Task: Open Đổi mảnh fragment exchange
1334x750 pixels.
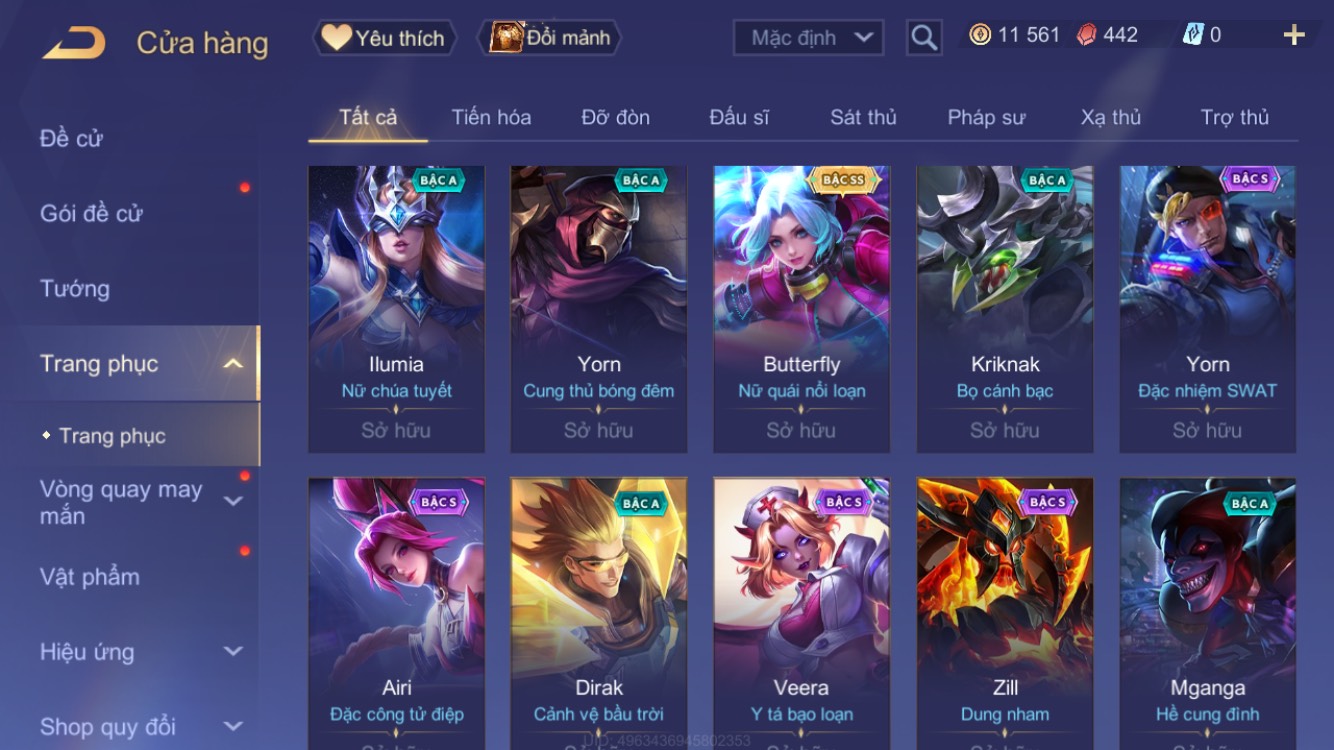Action: pos(551,38)
